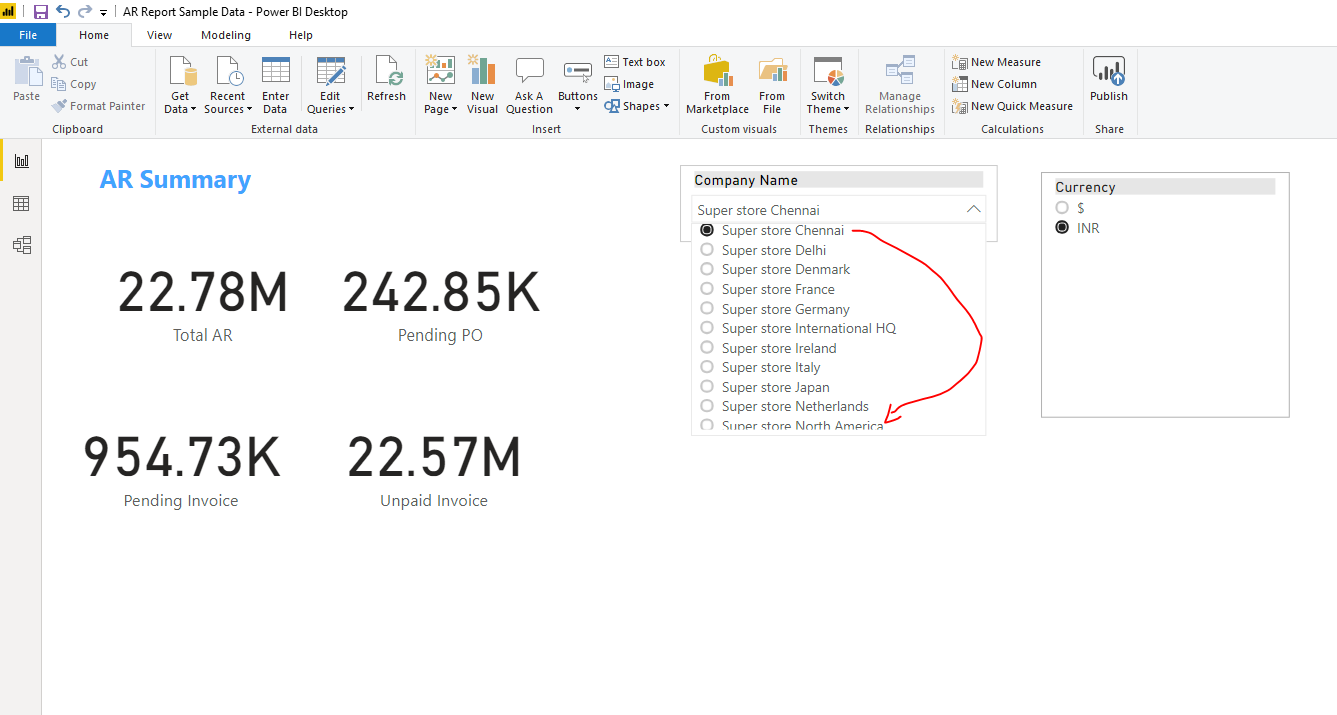Select the Super store Japan radio option
1337x715 pixels.
[x=707, y=387]
